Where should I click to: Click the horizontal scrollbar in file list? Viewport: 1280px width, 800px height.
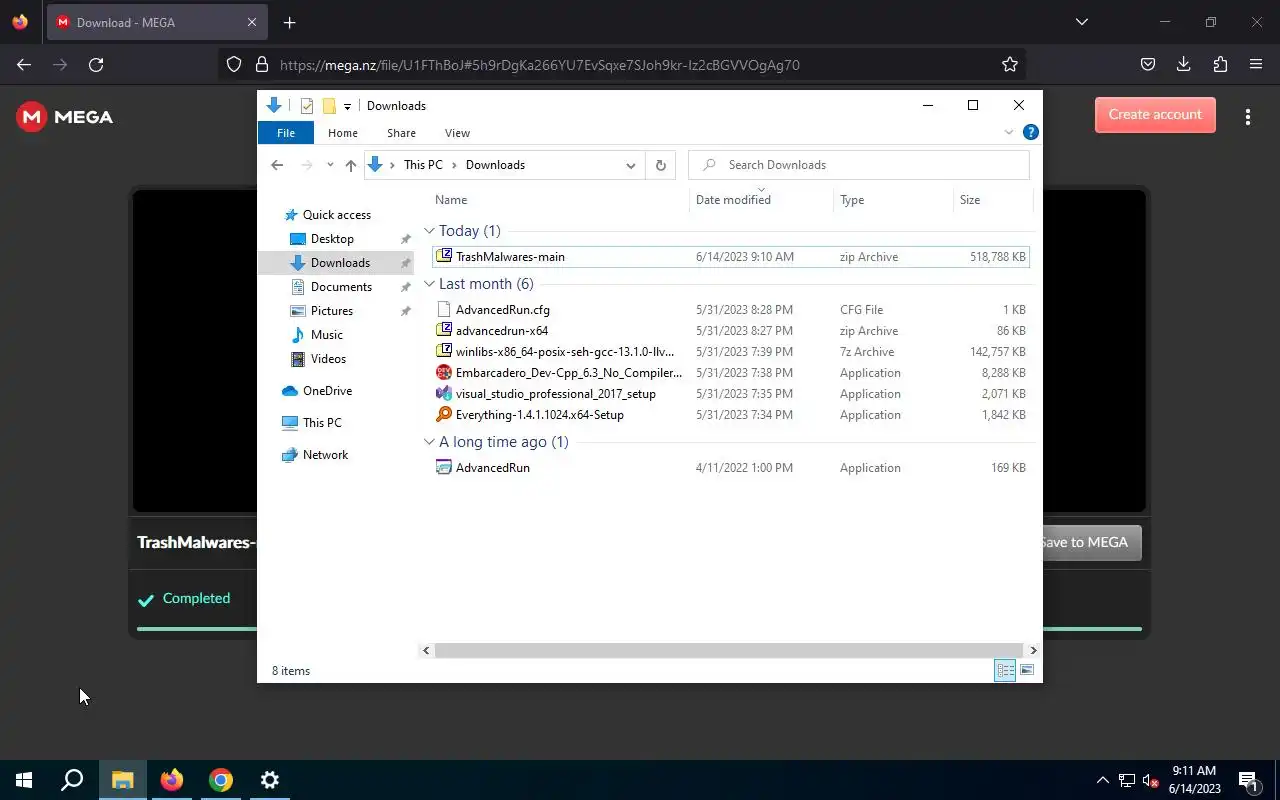click(729, 651)
